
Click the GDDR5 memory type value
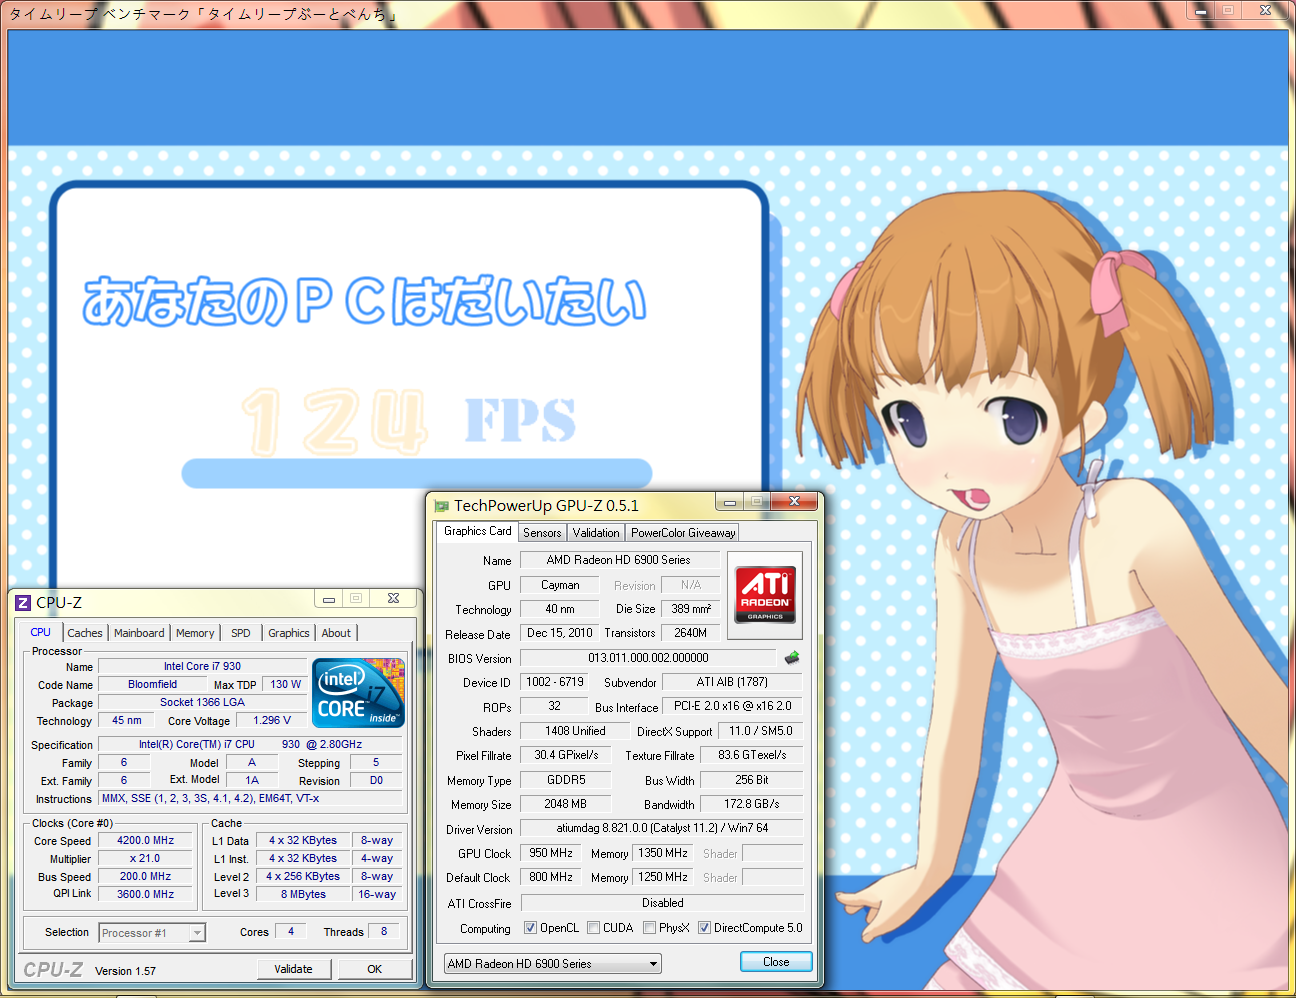coord(566,780)
